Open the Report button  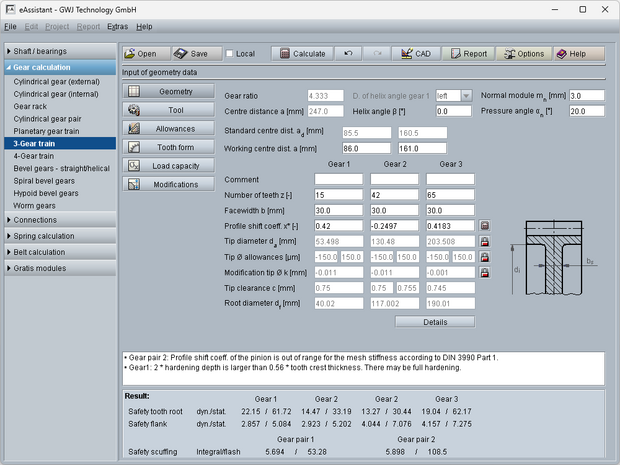pyautogui.click(x=466, y=53)
